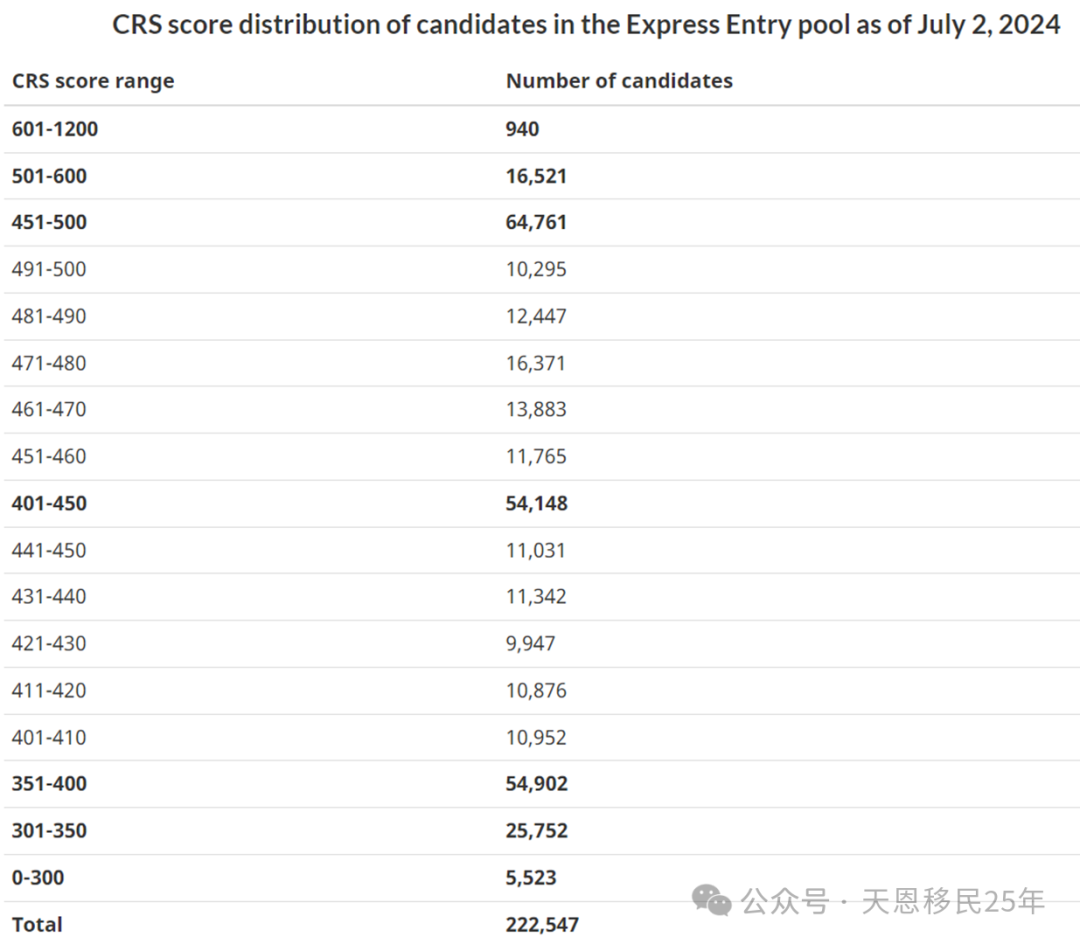
Task: Click the 64,761 candidates total
Action: coord(536,222)
